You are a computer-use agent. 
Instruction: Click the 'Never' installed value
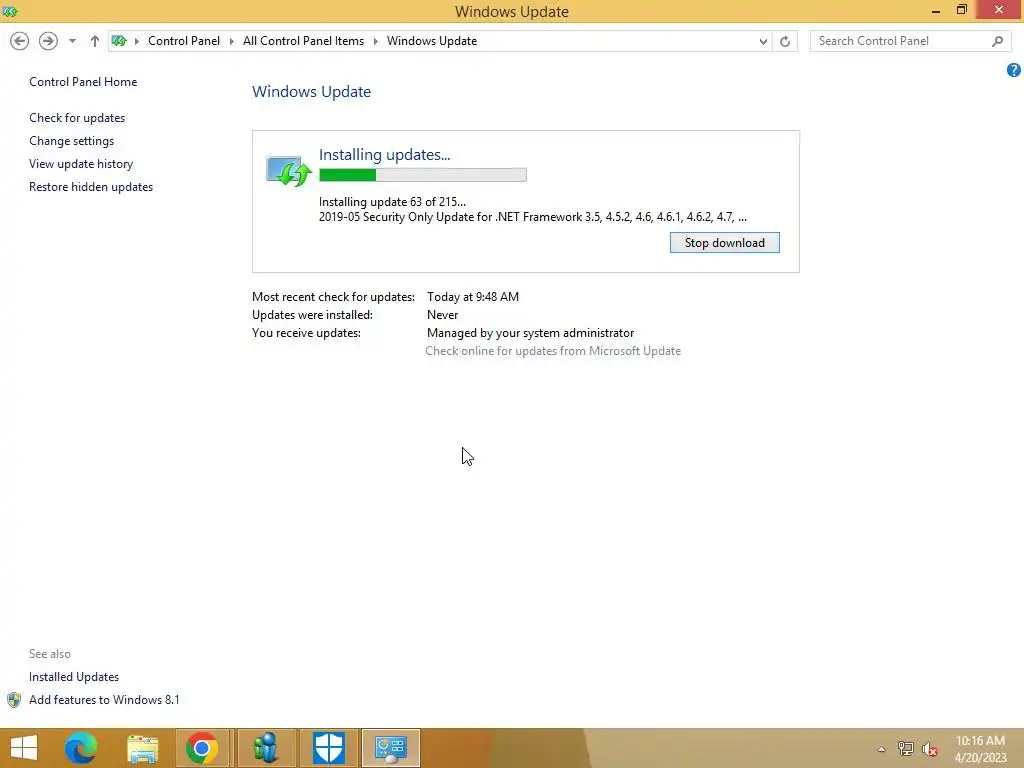442,315
